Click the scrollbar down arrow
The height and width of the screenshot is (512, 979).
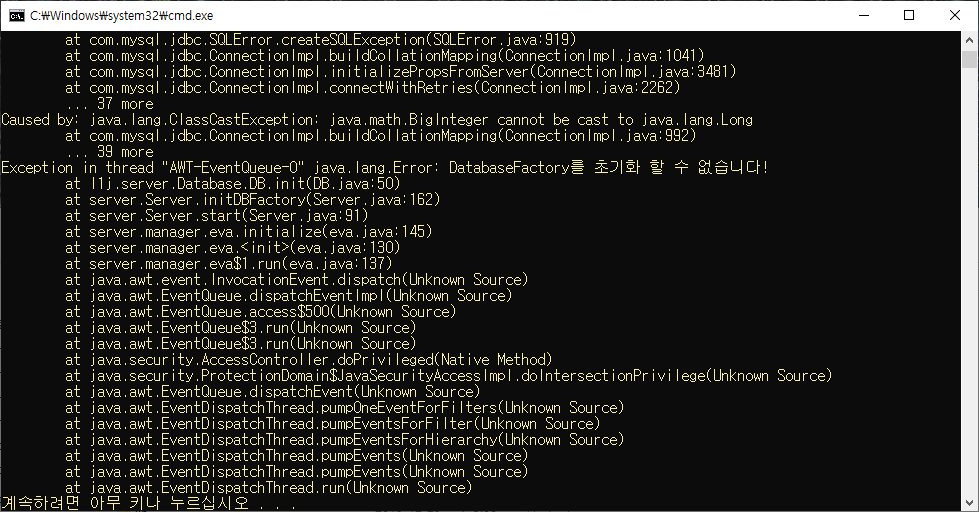coord(969,503)
